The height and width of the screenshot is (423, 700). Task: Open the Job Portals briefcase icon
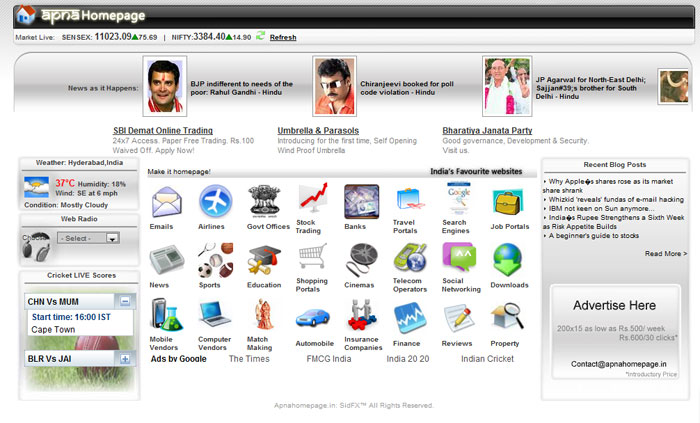(508, 203)
